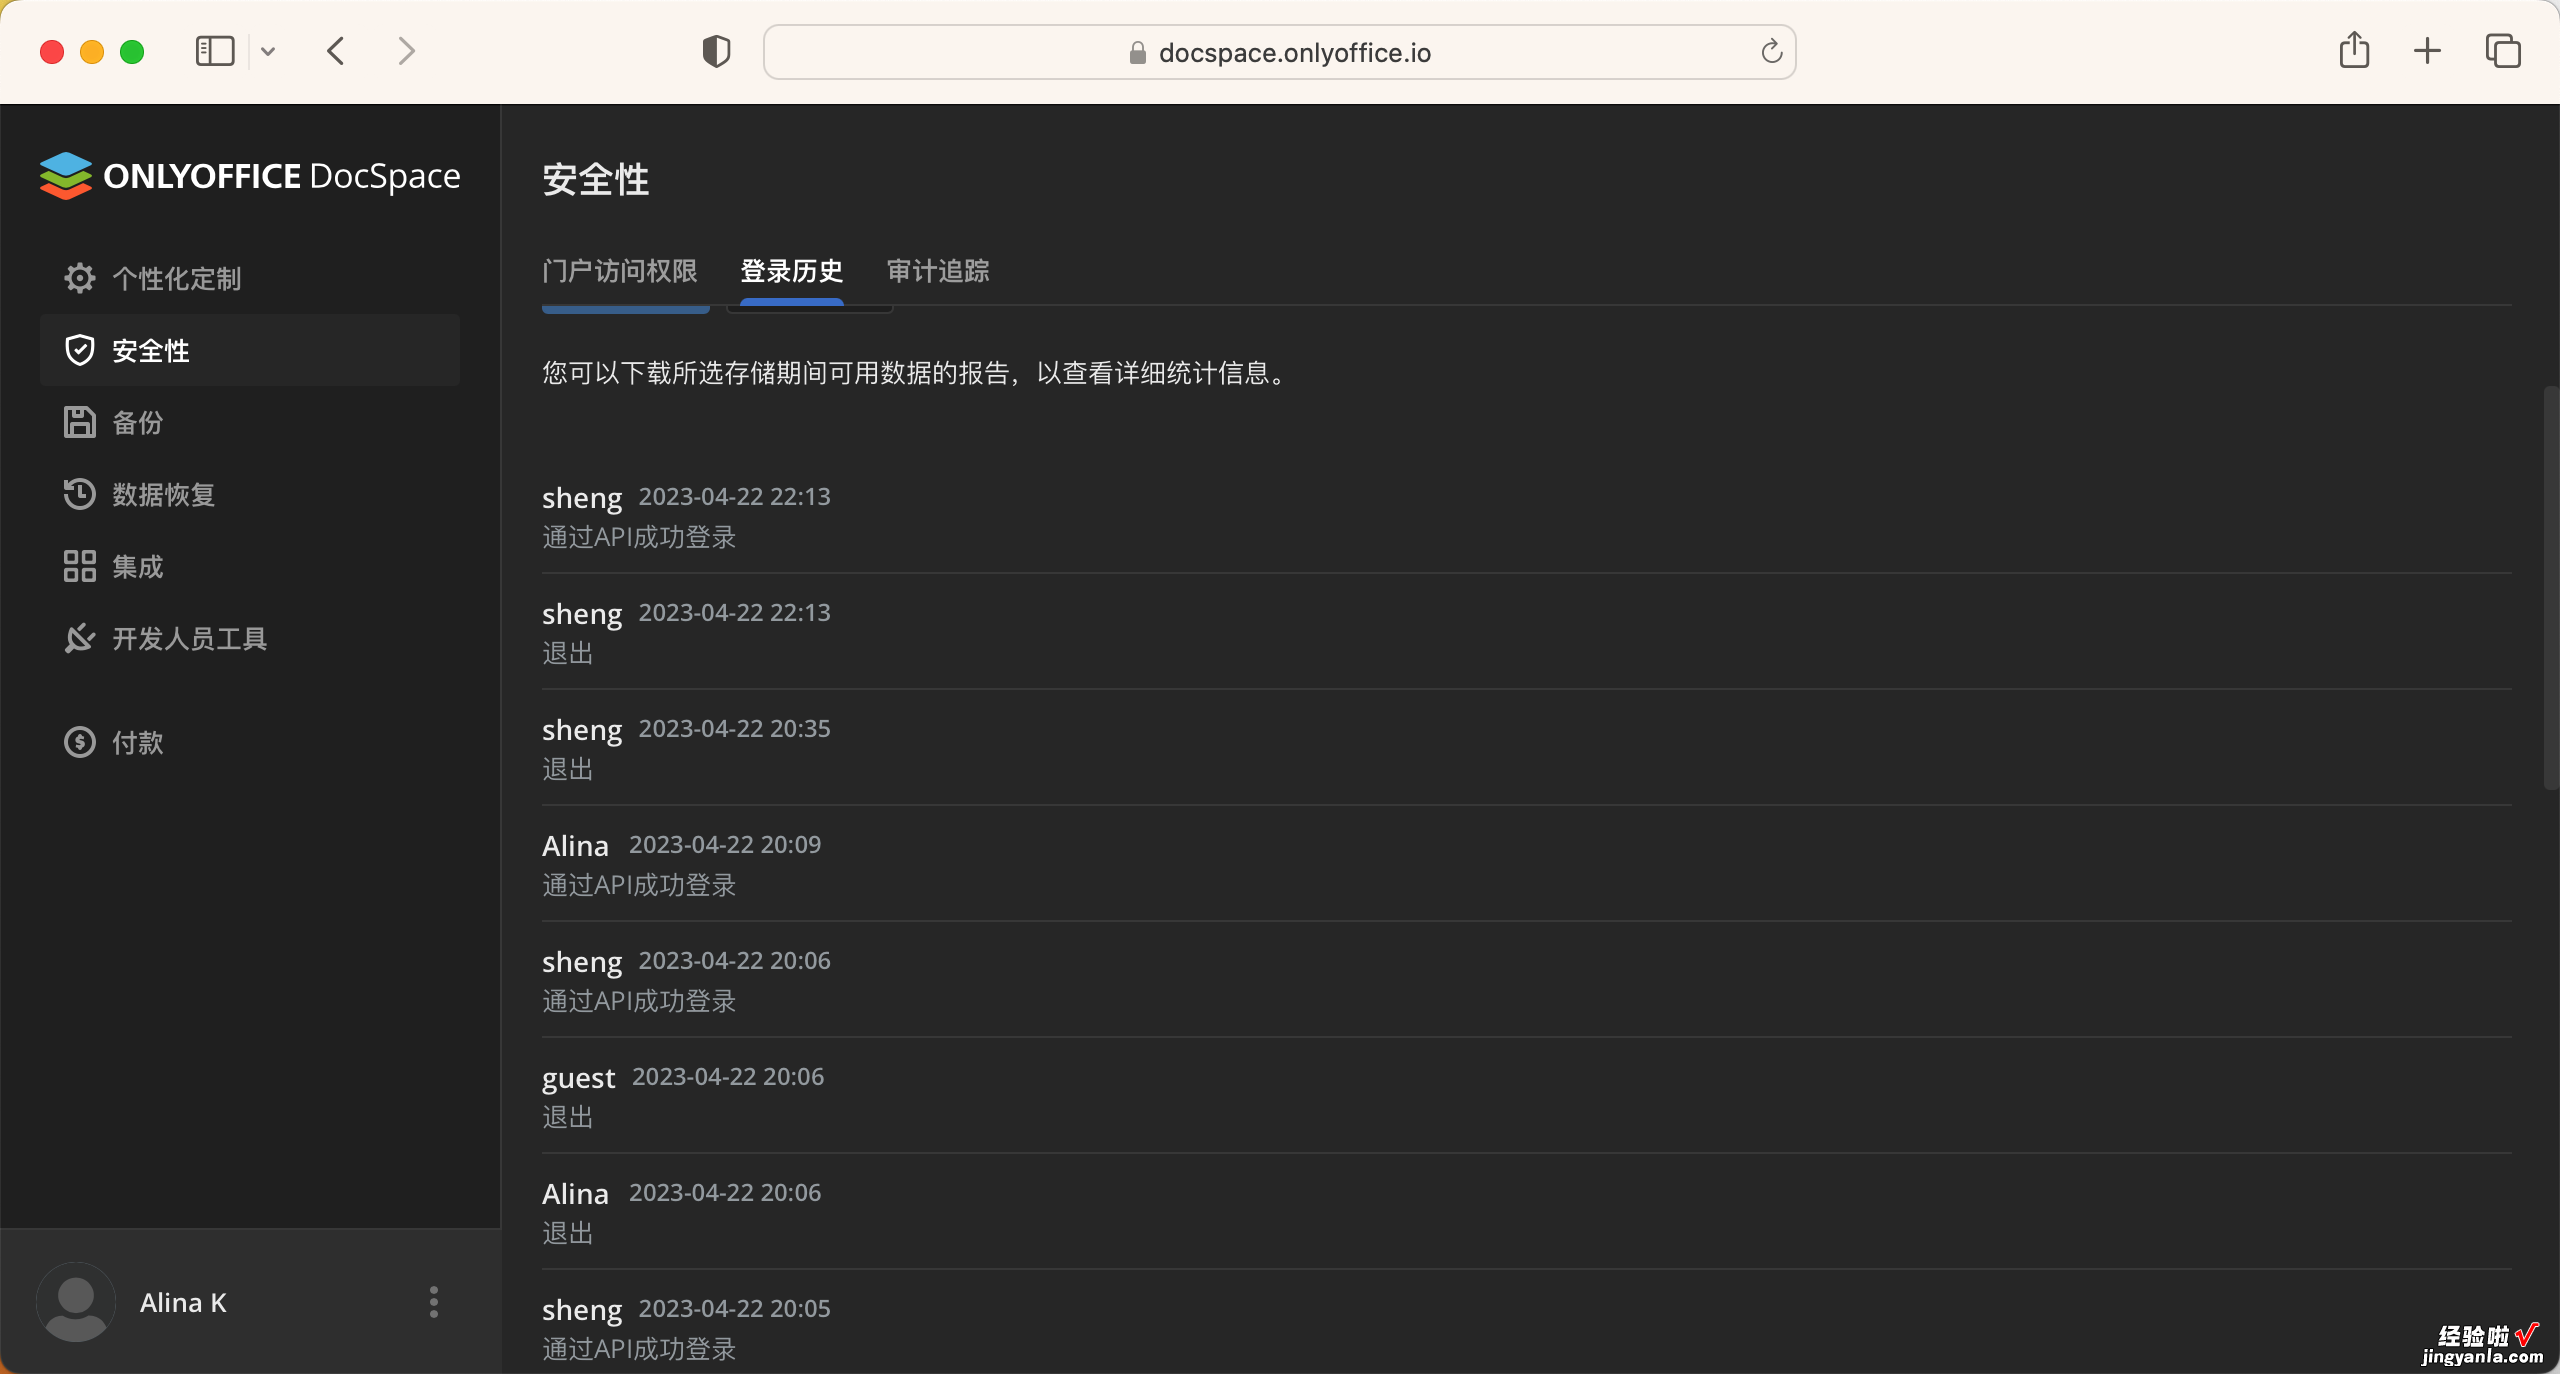
Task: Open the 集成 grid icon
Action: click(80, 566)
